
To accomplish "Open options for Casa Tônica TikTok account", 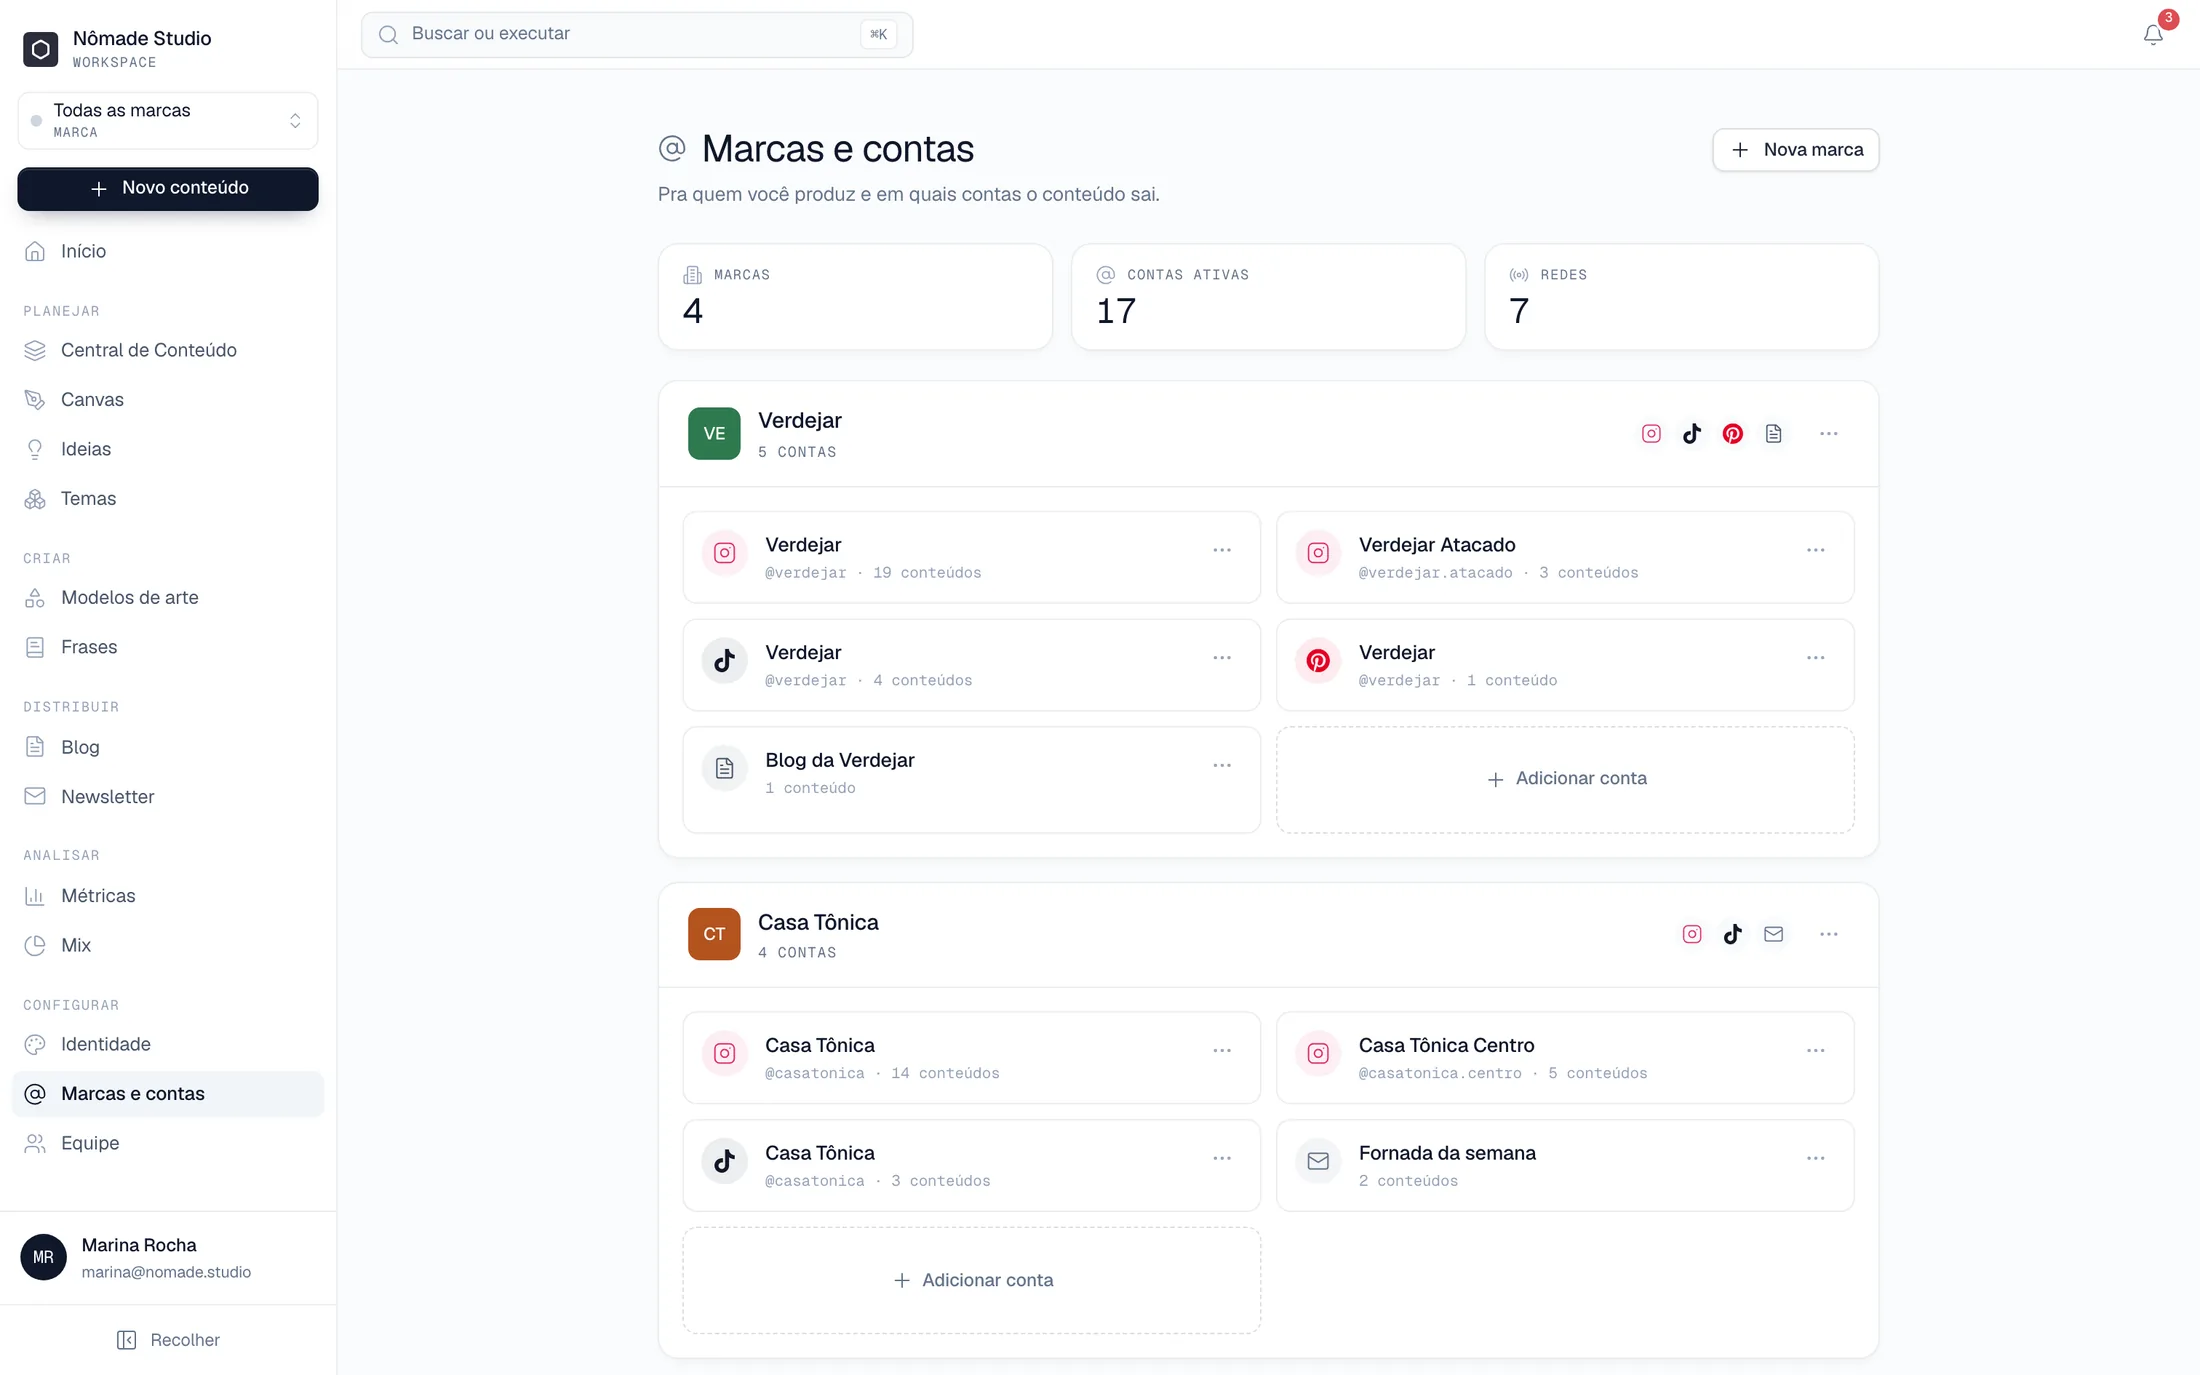I will click(1222, 1158).
